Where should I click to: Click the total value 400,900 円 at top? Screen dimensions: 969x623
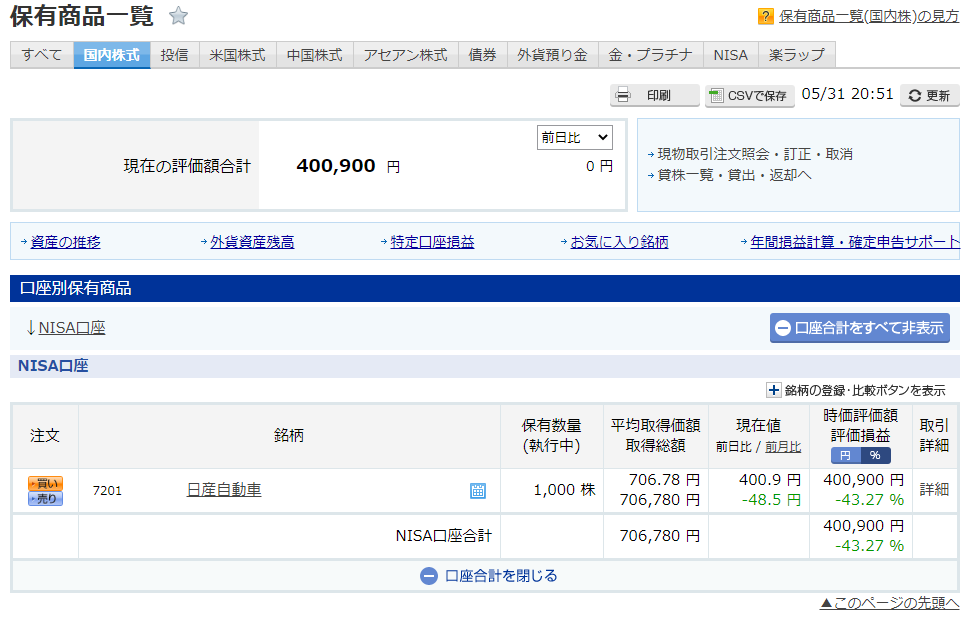[x=348, y=166]
